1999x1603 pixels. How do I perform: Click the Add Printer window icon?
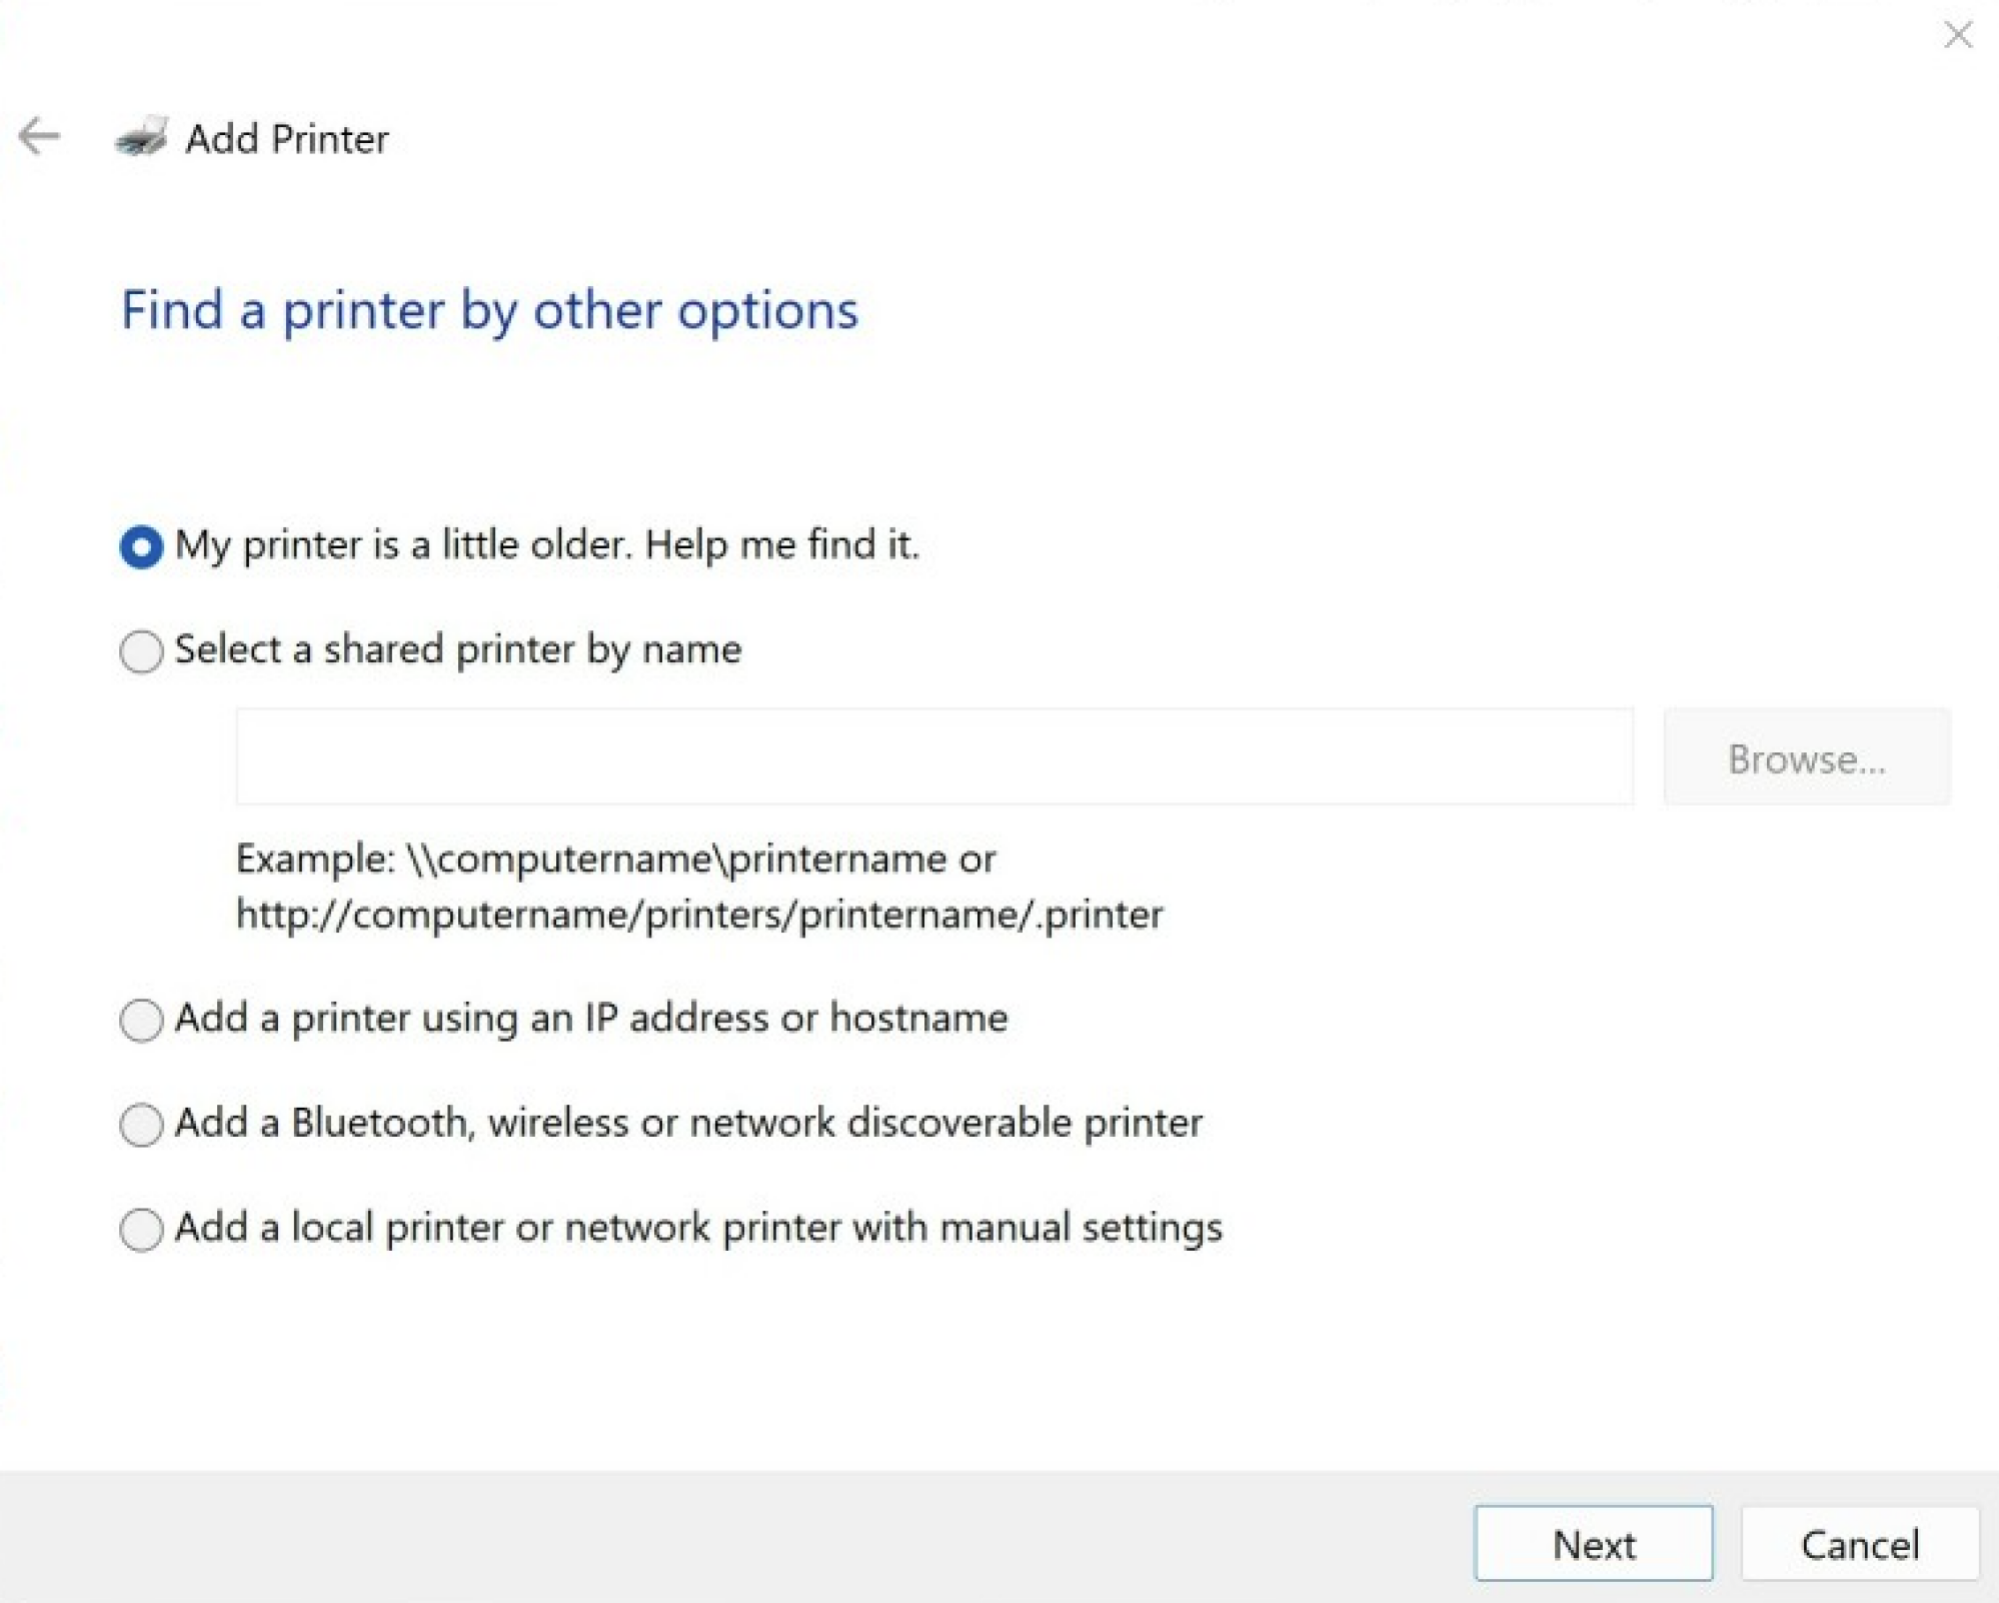pyautogui.click(x=144, y=137)
